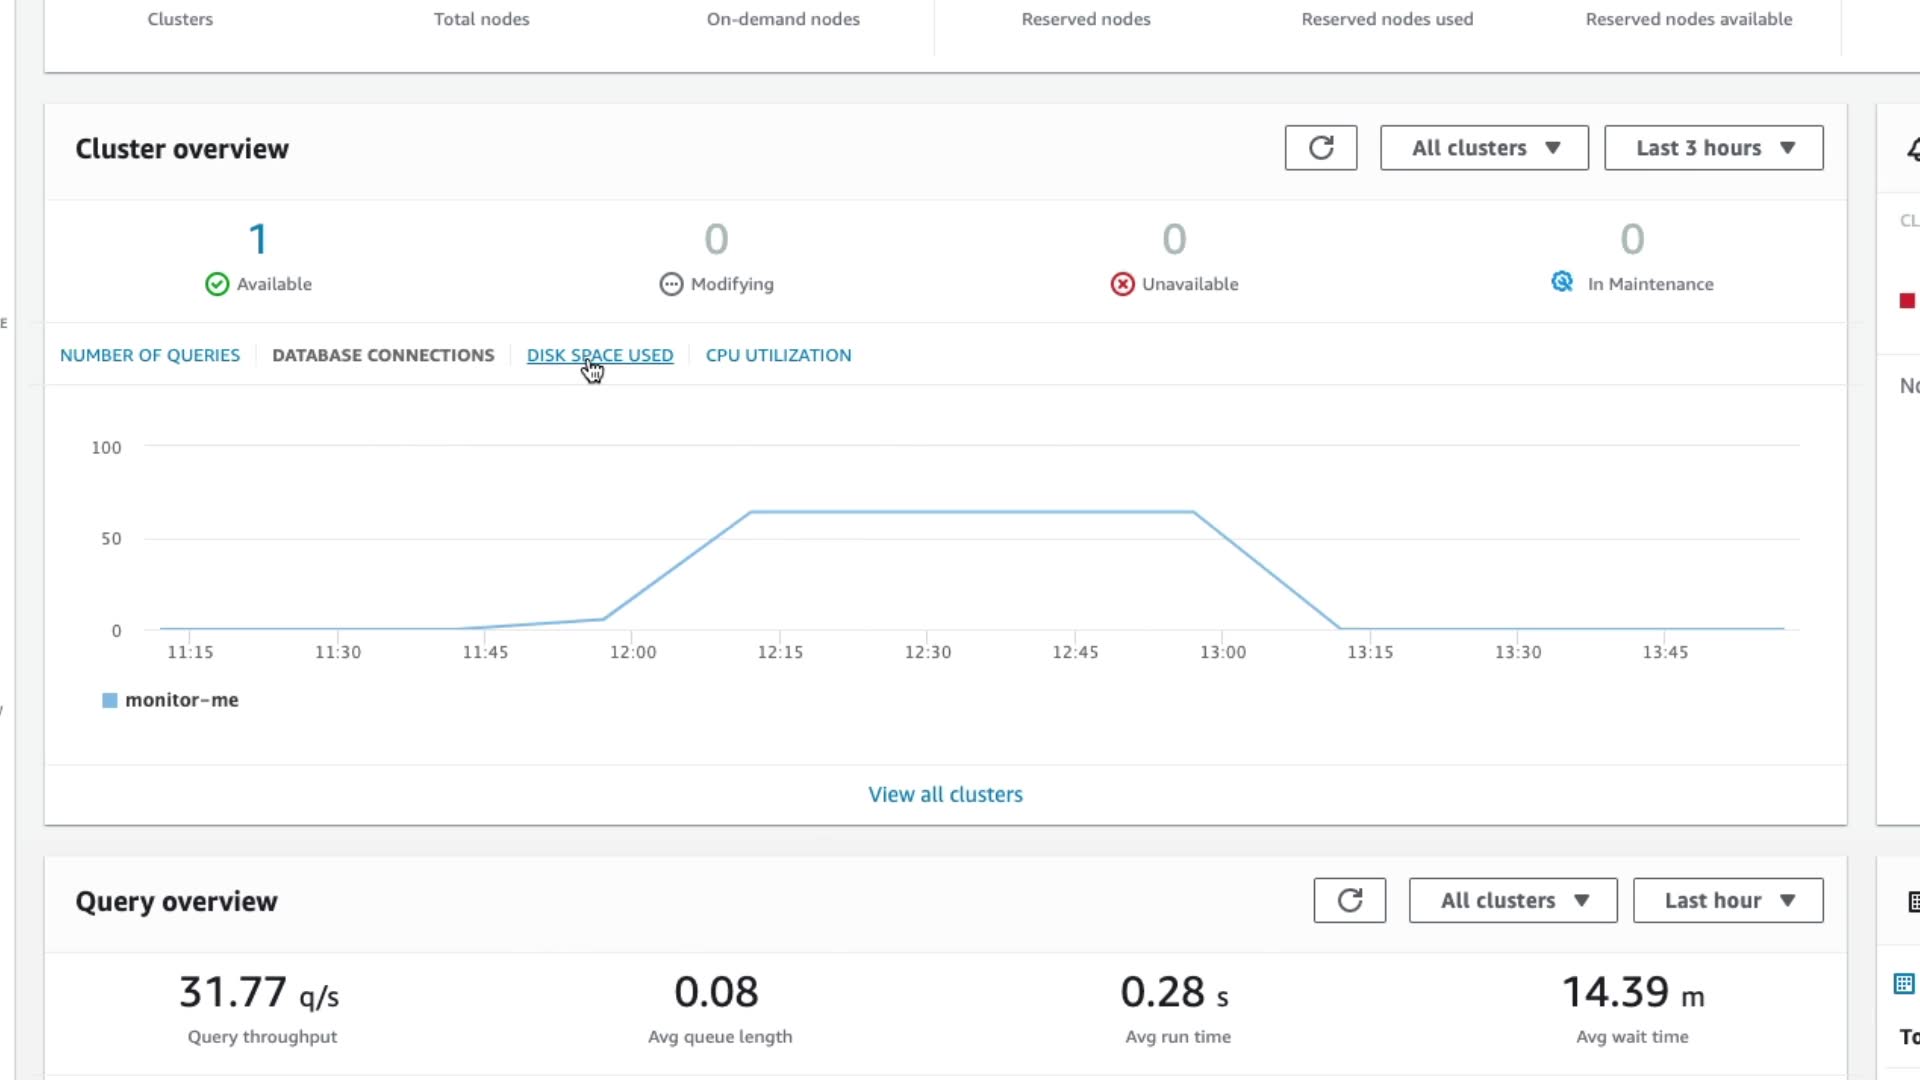Image resolution: width=1920 pixels, height=1080 pixels.
Task: Click the Query overview refresh icon
Action: click(x=1349, y=900)
